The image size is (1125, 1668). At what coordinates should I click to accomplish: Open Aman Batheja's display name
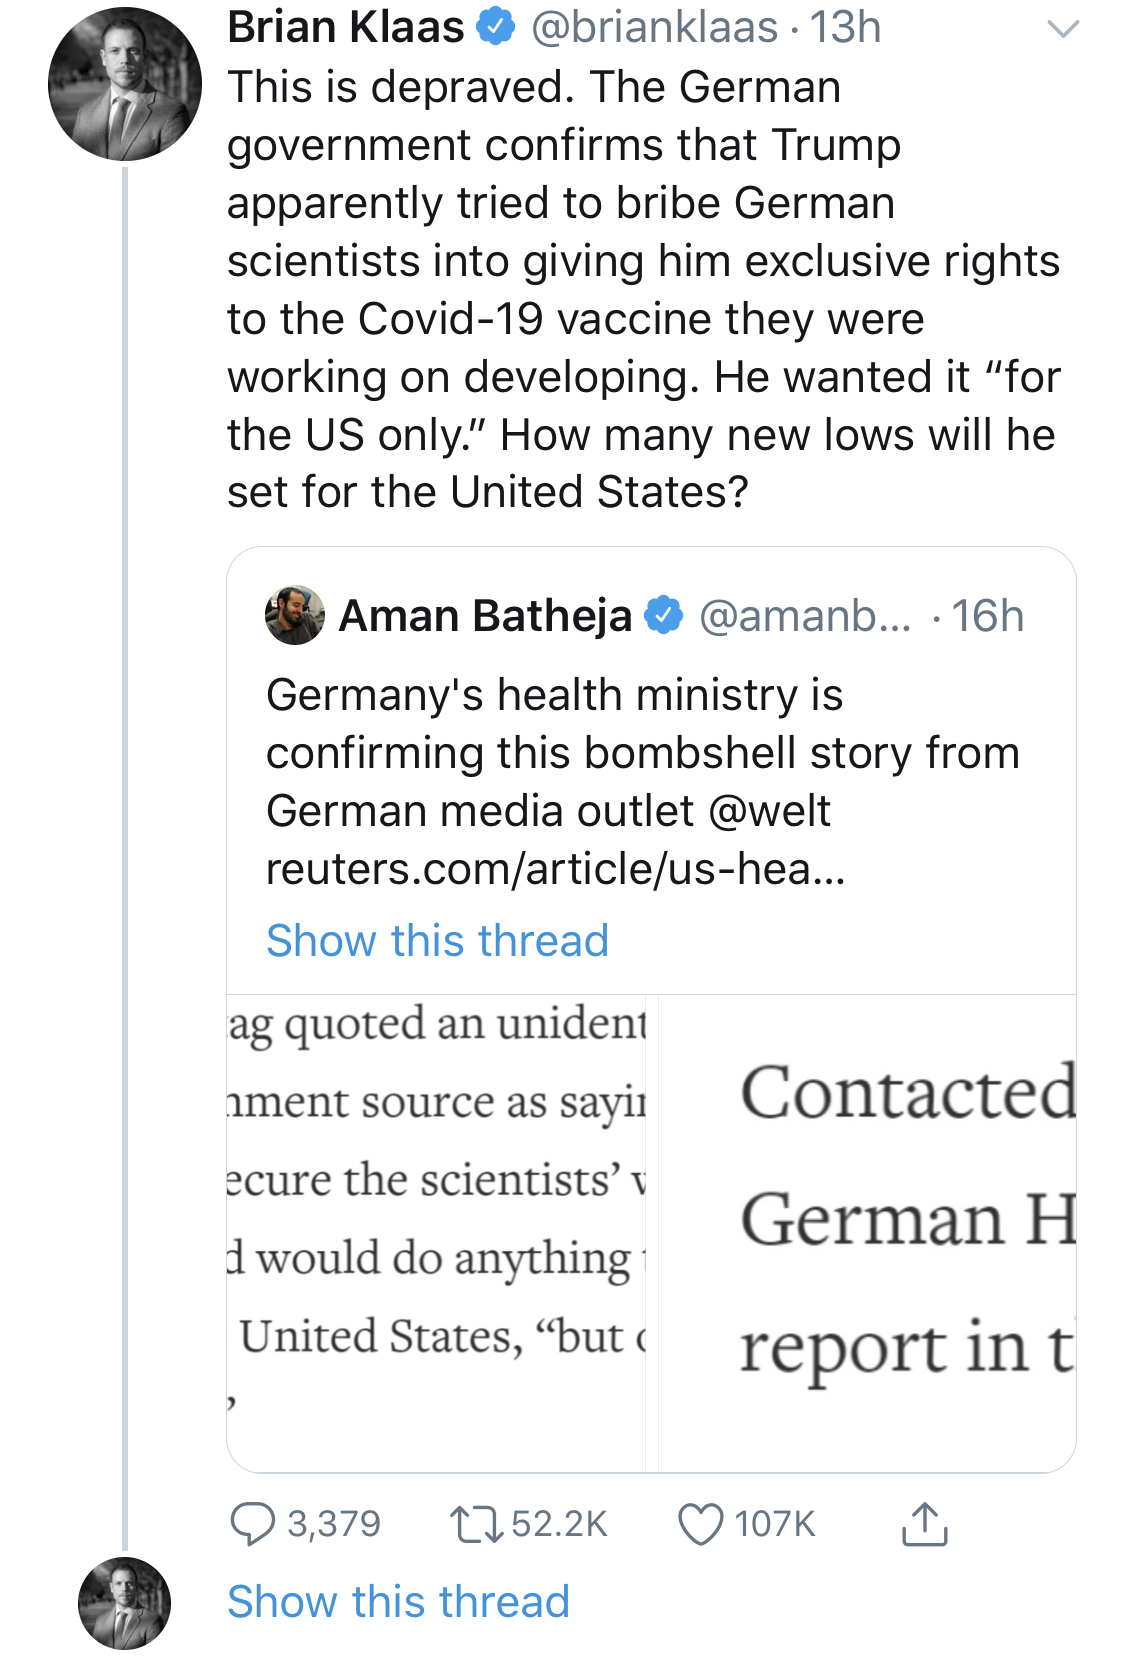coord(486,616)
